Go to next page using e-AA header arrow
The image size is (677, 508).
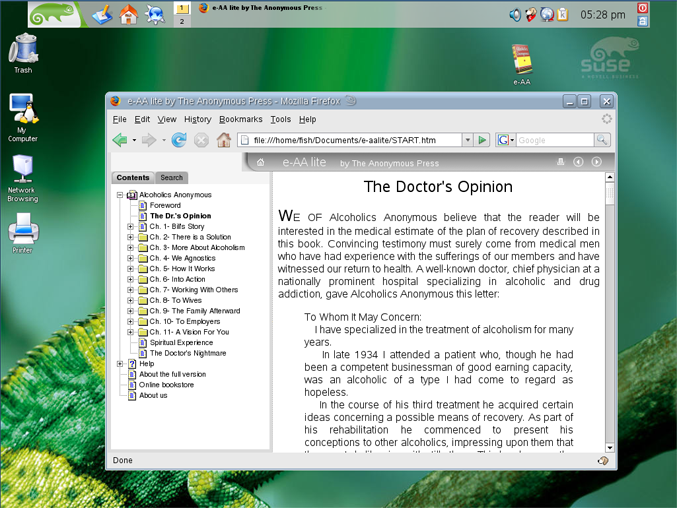(x=596, y=162)
